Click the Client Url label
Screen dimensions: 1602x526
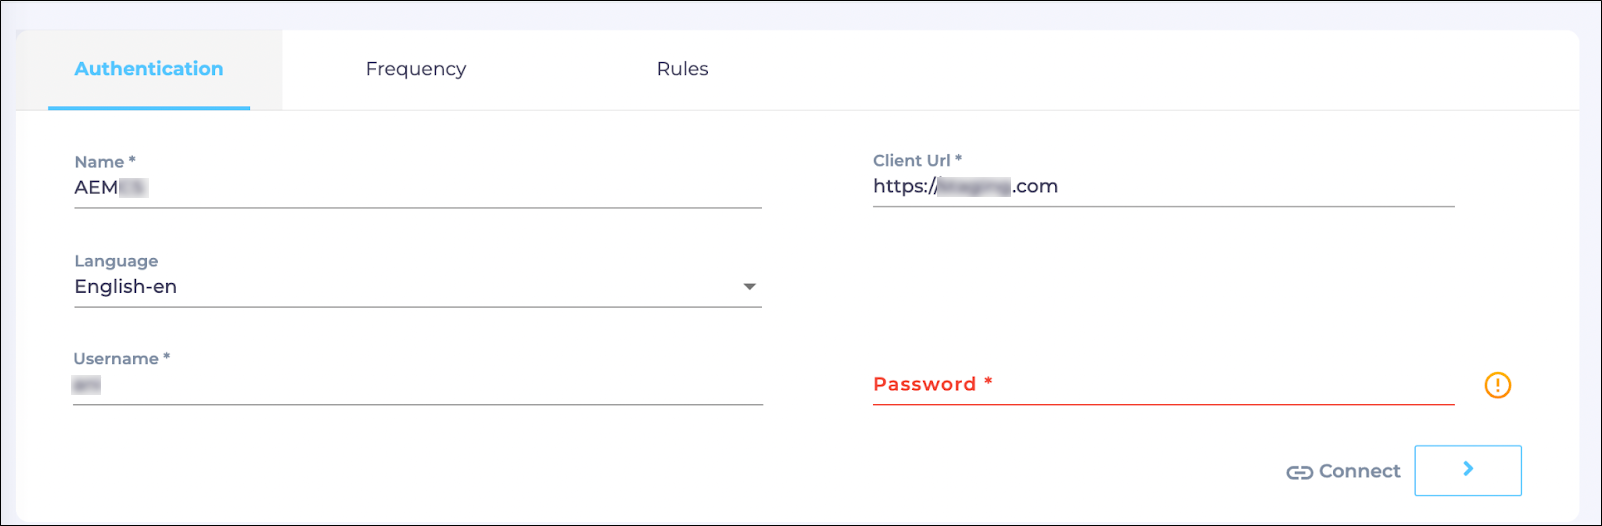[x=912, y=160]
